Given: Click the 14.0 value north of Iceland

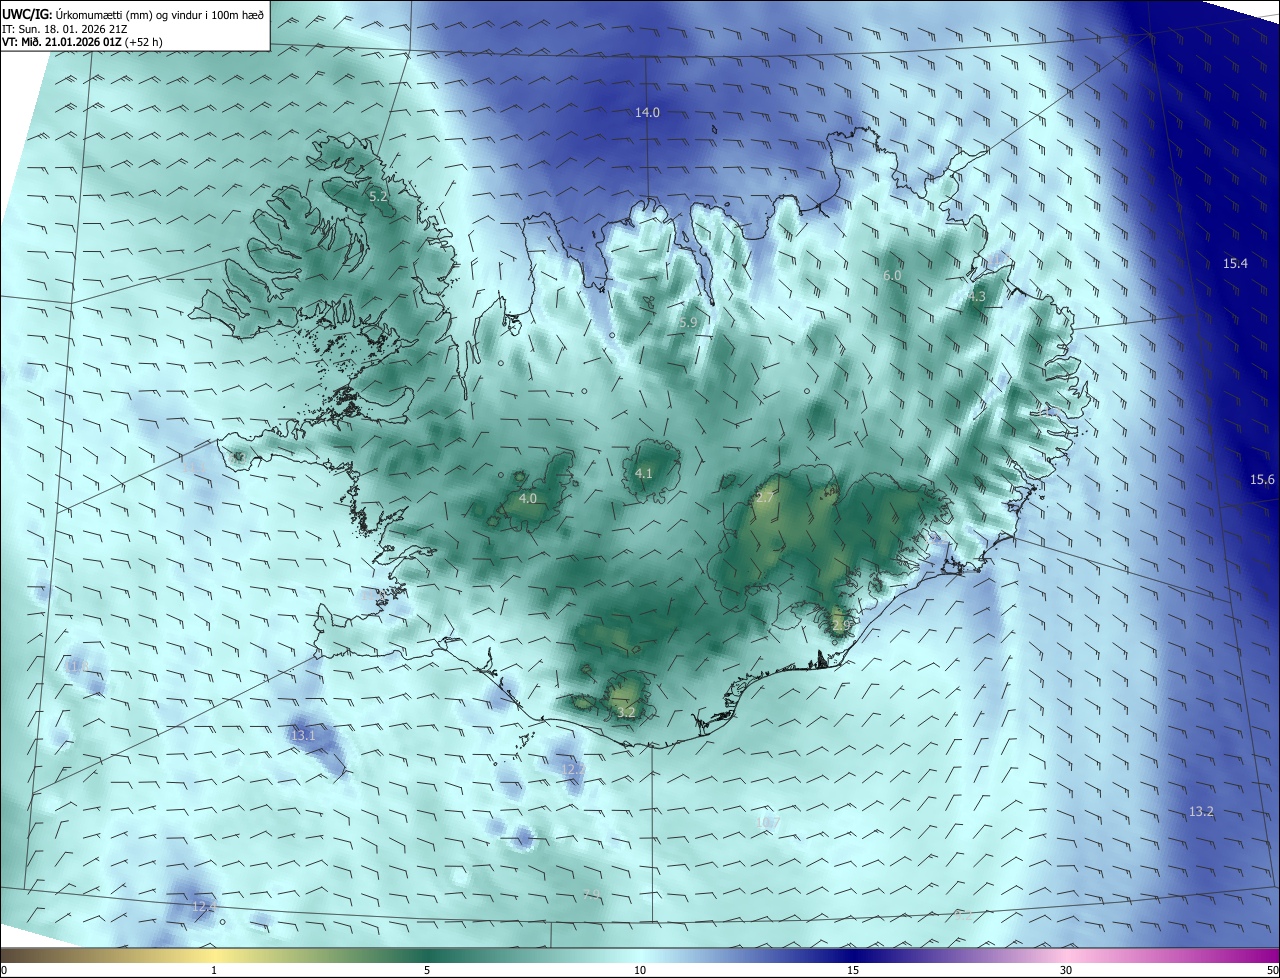Looking at the screenshot, I should pyautogui.click(x=648, y=113).
